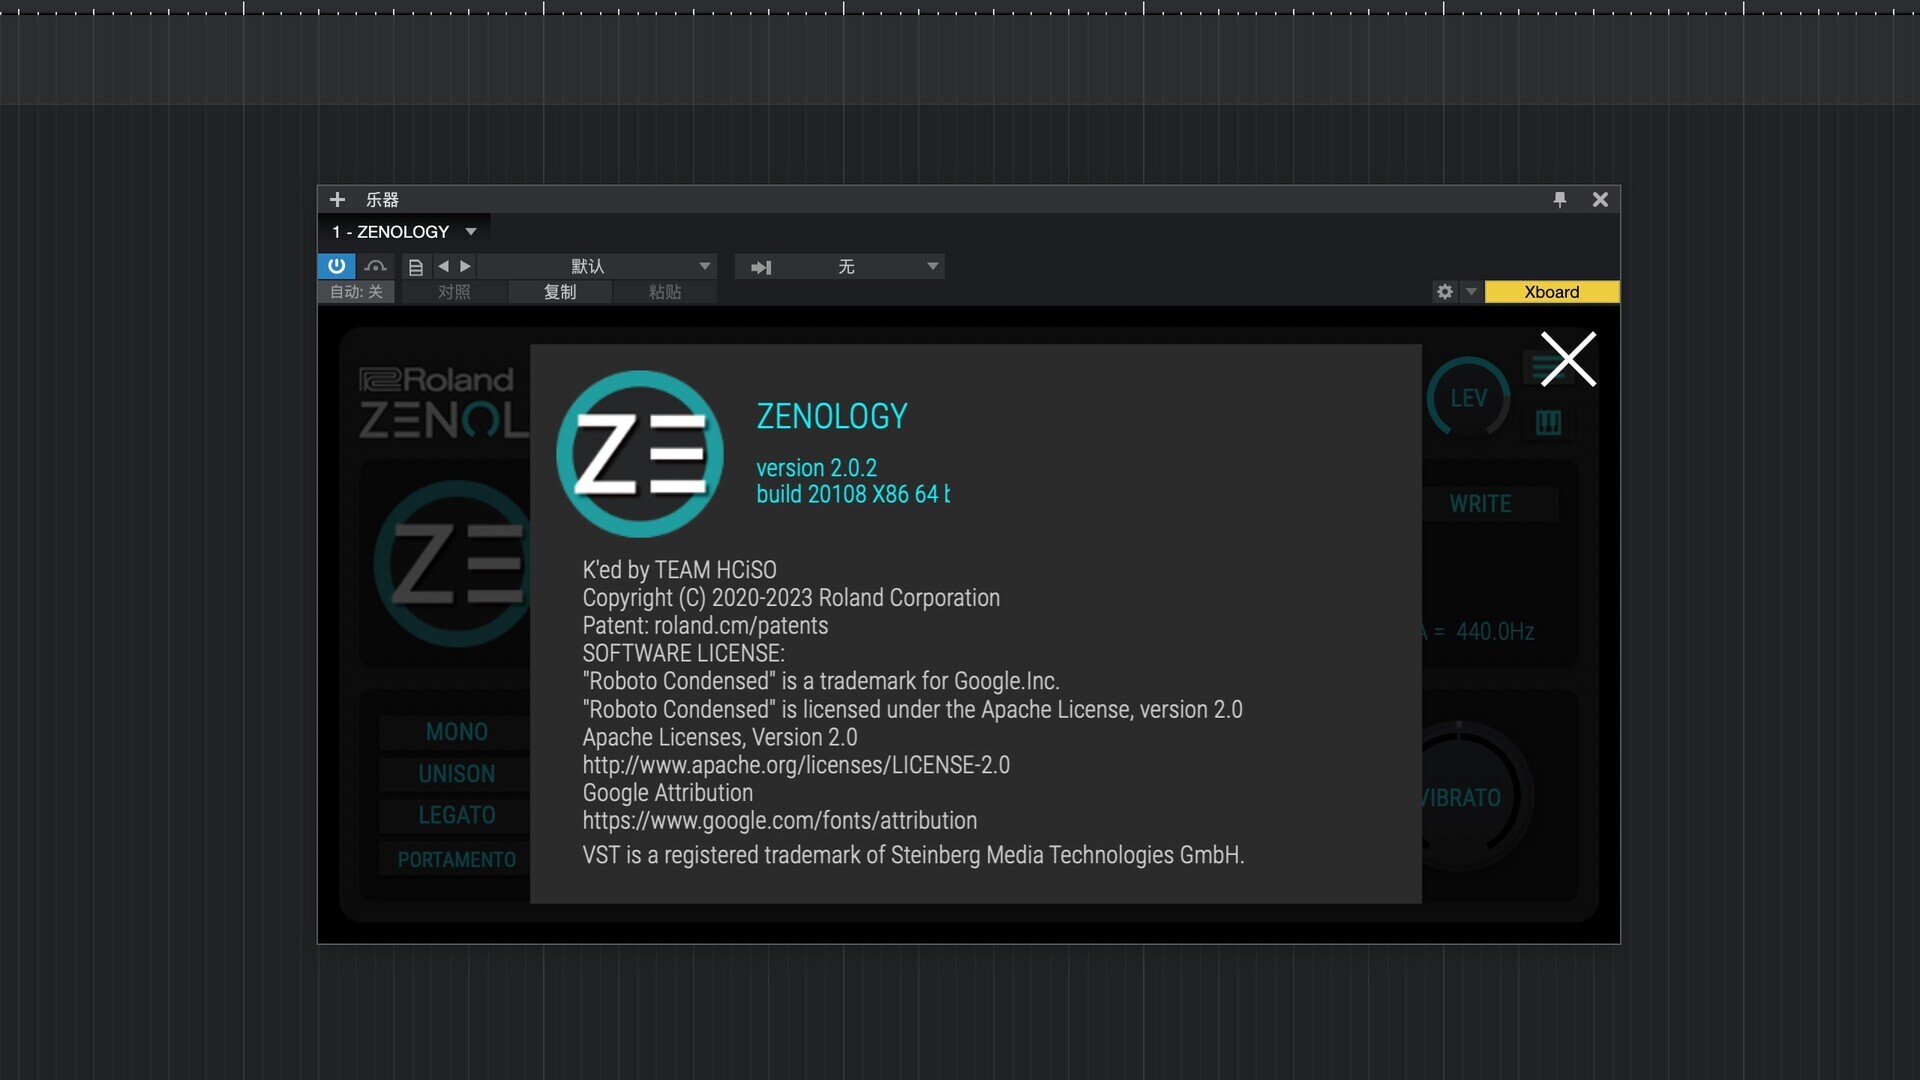This screenshot has width=1920, height=1080.
Task: Expand the 默认 preset dropdown
Action: click(704, 266)
